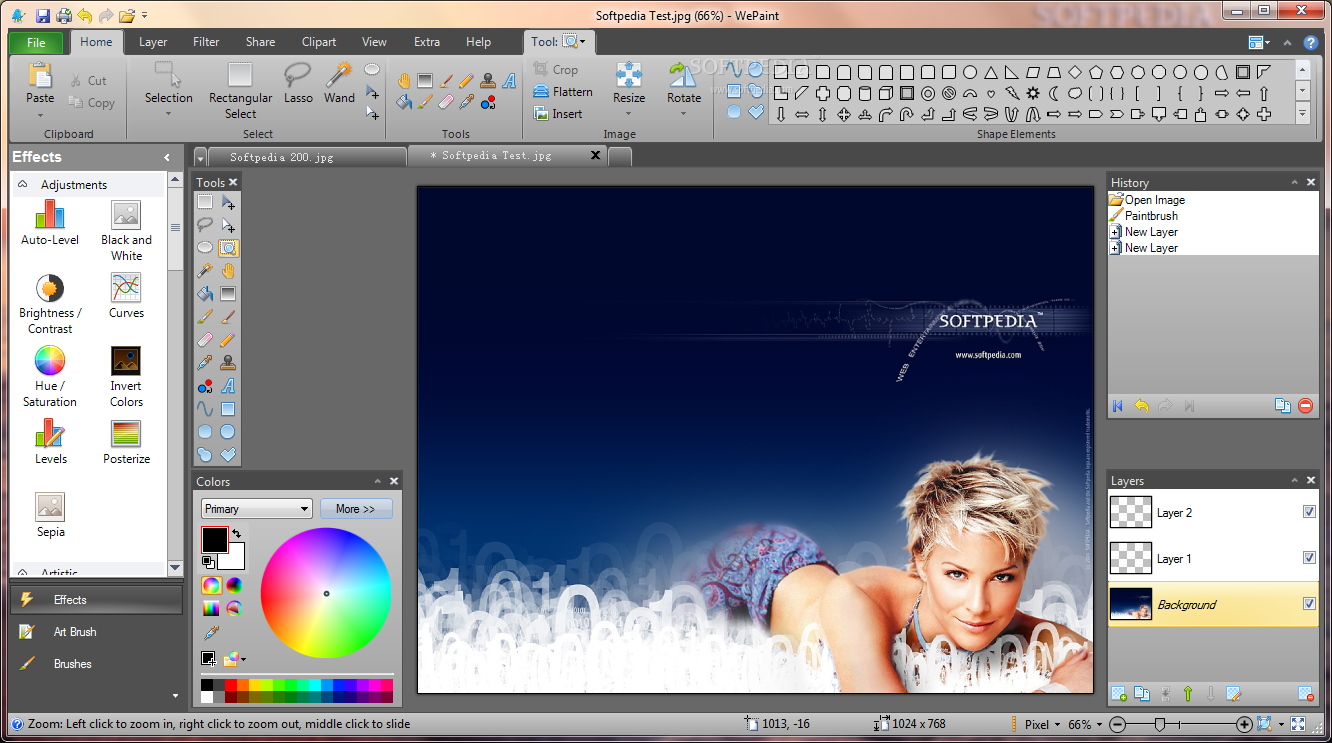The width and height of the screenshot is (1332, 743).
Task: Select the Recolor tool in Tools panel
Action: [205, 386]
